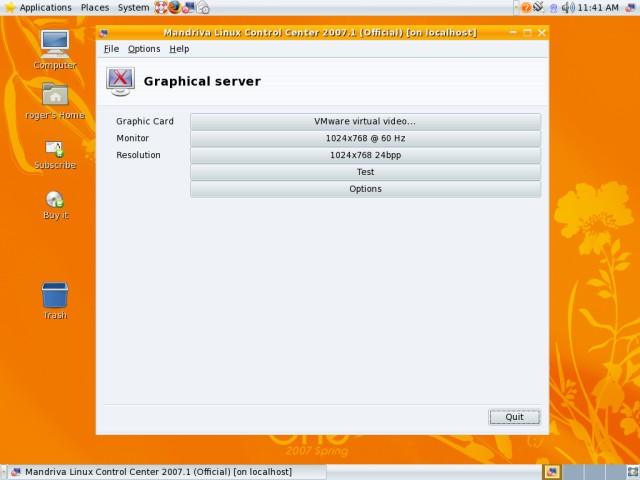640x480 pixels.
Task: Minimize the Control Center window
Action: [513, 33]
